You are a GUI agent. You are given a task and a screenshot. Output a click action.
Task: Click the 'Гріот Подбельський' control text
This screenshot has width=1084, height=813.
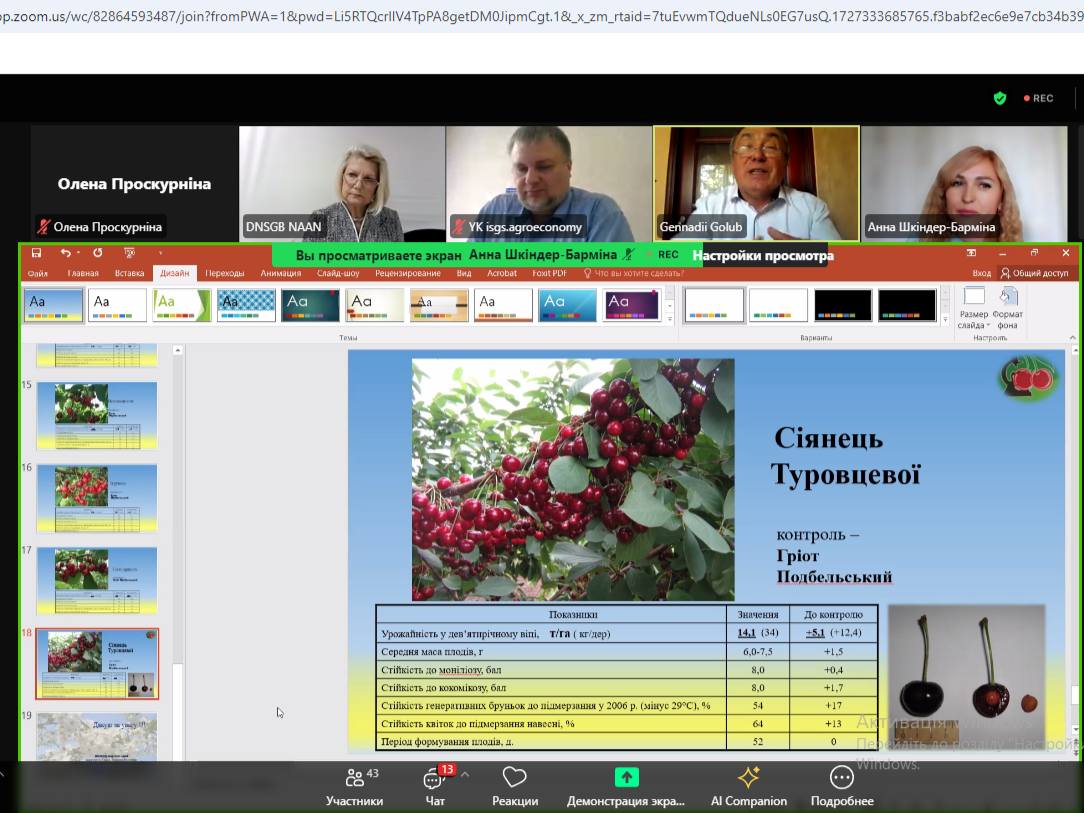click(834, 566)
